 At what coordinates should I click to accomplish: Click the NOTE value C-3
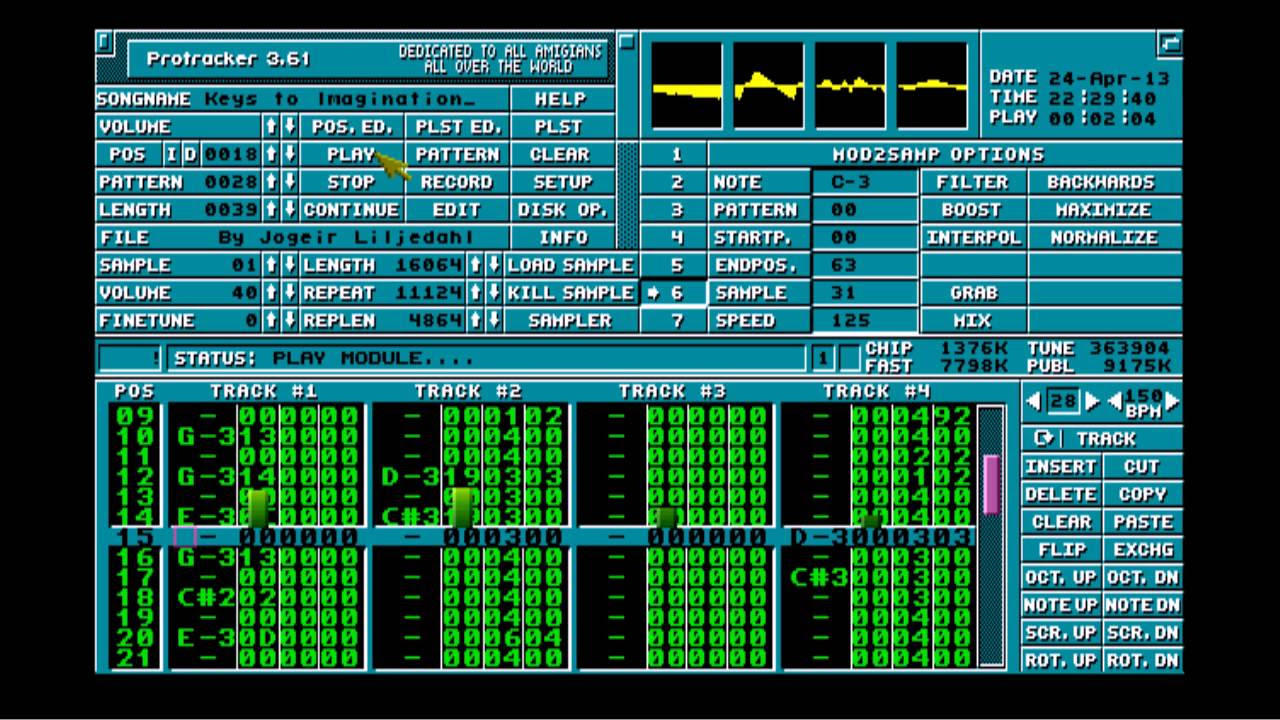866,183
